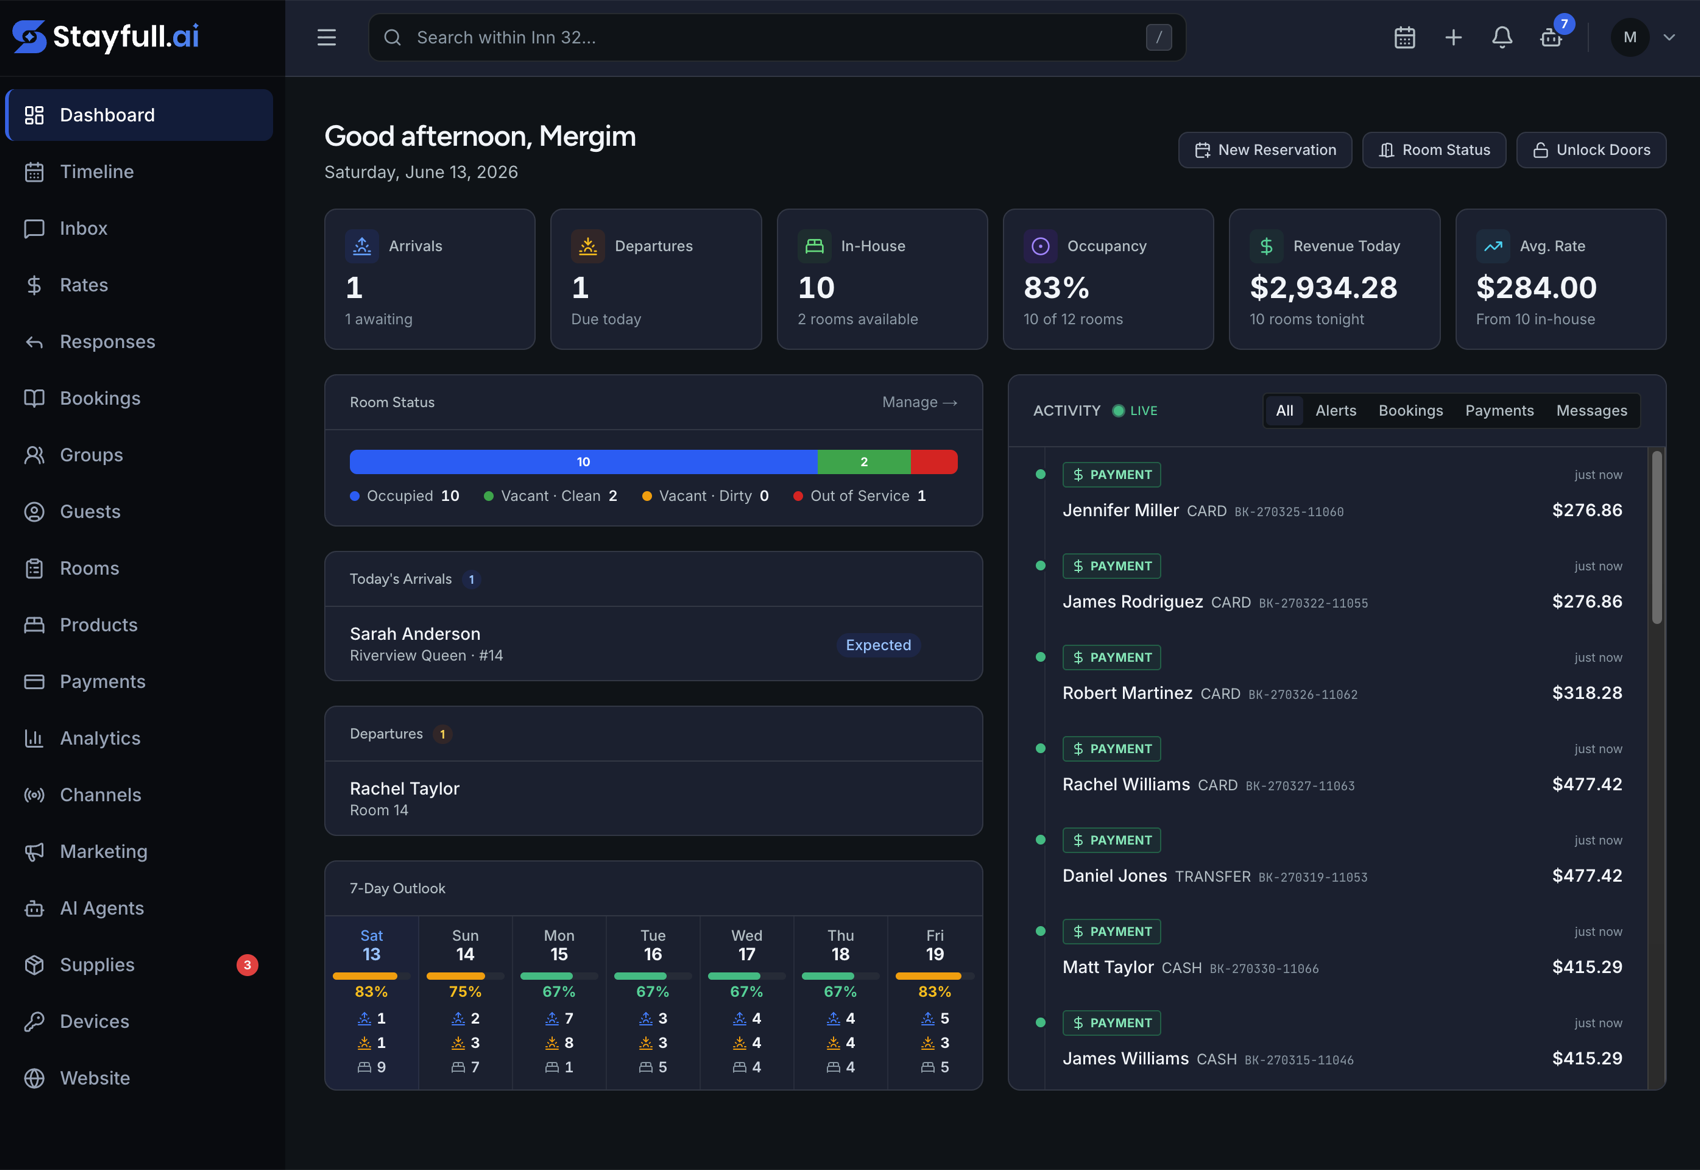Image resolution: width=1700 pixels, height=1170 pixels.
Task: Click Unlock Doors button
Action: coord(1591,150)
